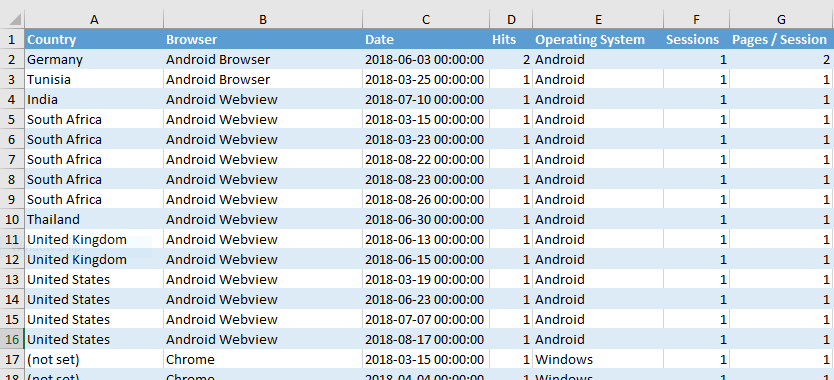This screenshot has height=380, width=834.
Task: Select the Tunisia cell
Action: point(94,79)
